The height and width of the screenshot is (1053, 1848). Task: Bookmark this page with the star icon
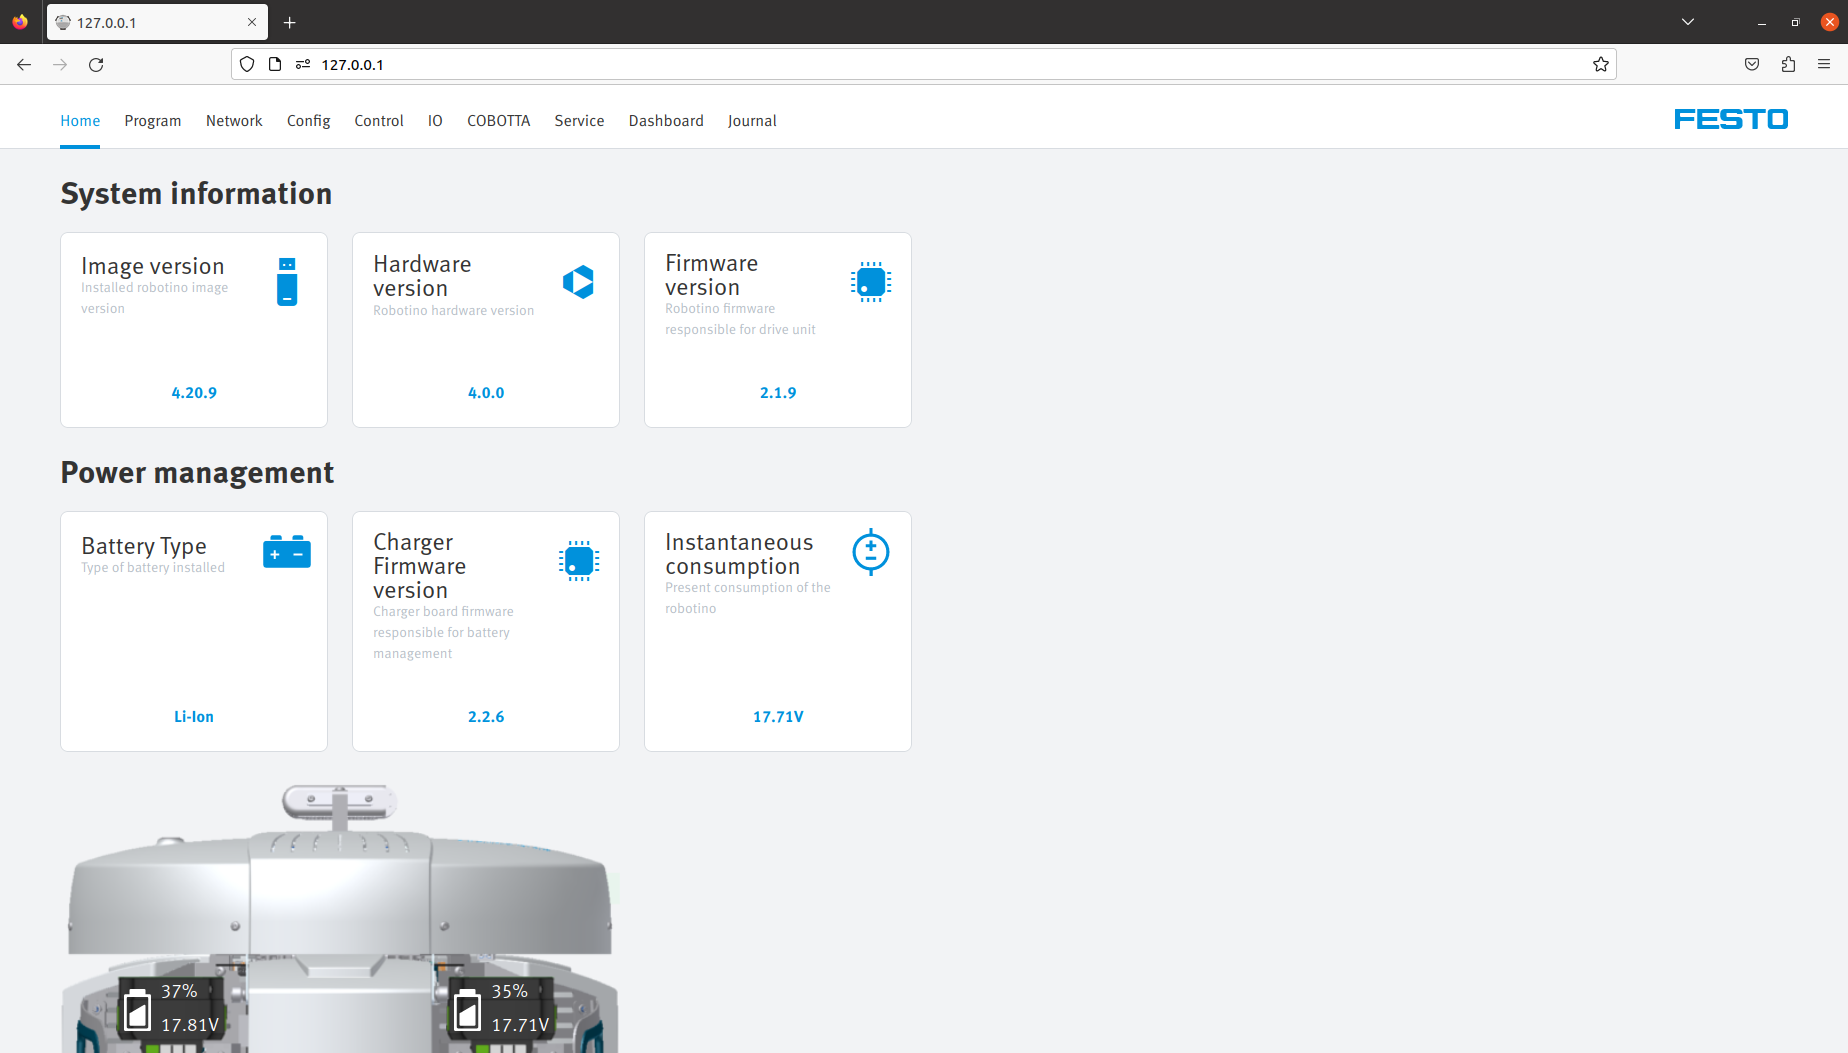pos(1600,65)
